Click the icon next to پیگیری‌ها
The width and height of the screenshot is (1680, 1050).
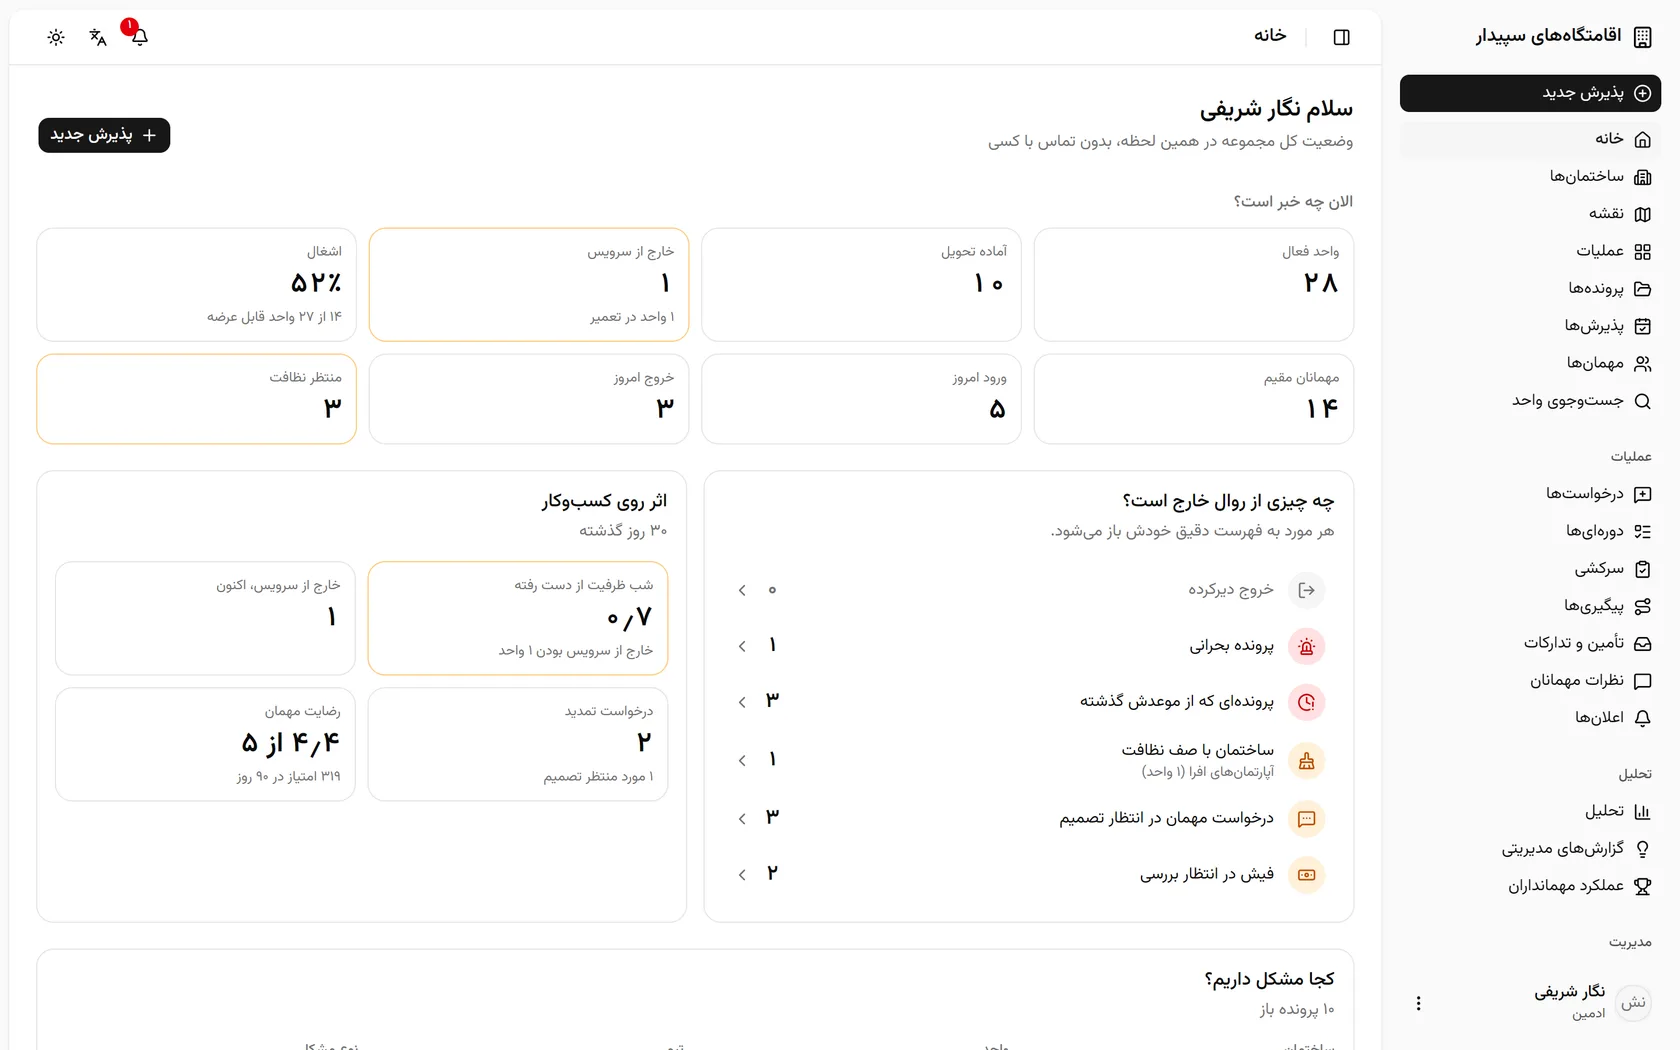[x=1642, y=606]
